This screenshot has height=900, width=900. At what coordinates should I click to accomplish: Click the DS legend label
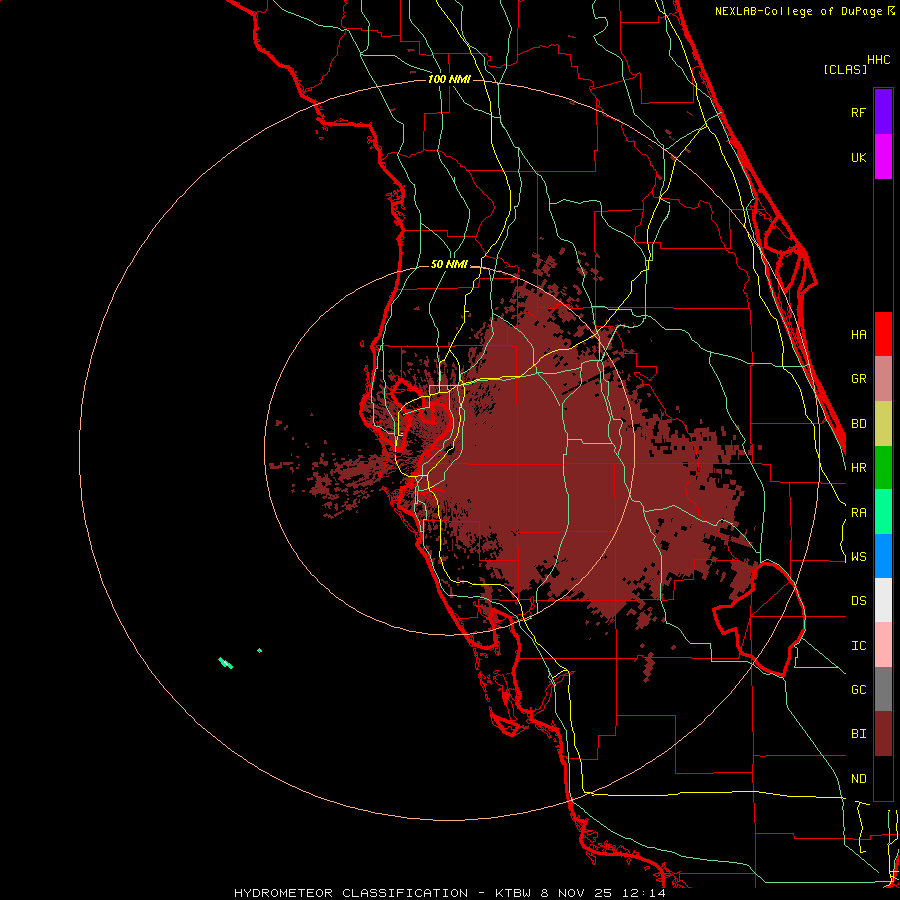[x=859, y=601]
